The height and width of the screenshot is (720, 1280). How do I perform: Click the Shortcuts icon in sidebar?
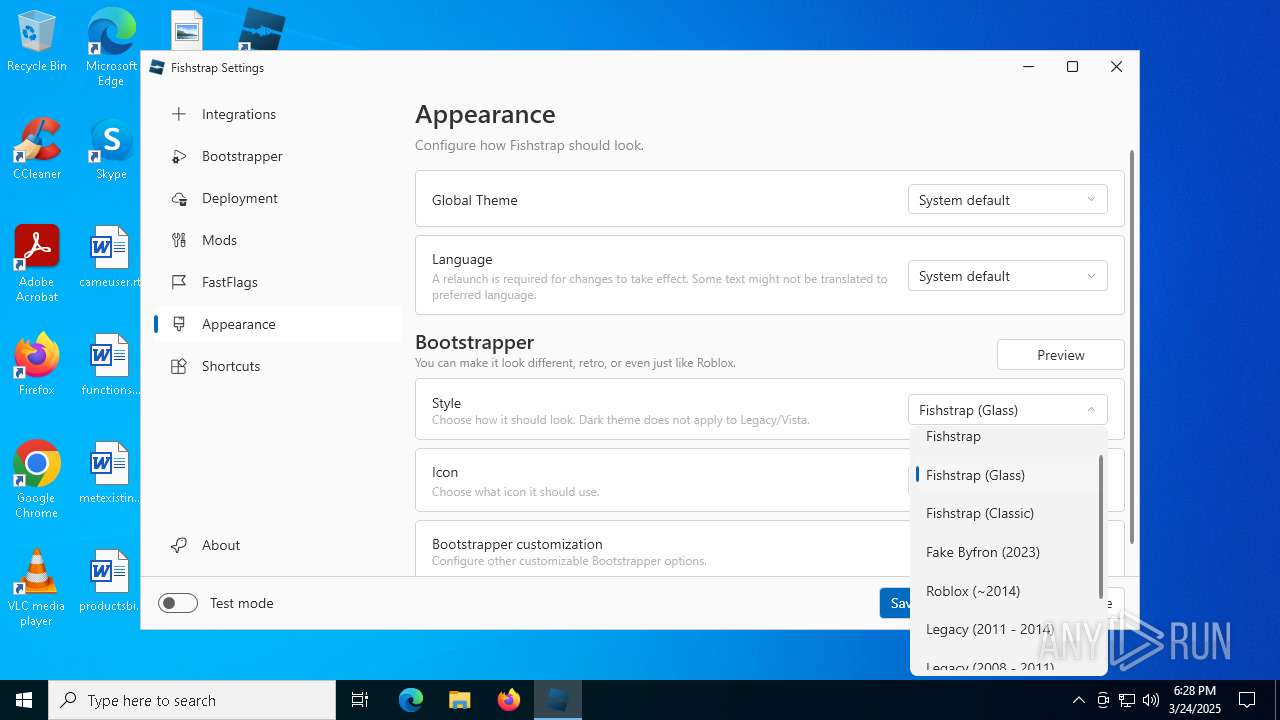(x=179, y=366)
